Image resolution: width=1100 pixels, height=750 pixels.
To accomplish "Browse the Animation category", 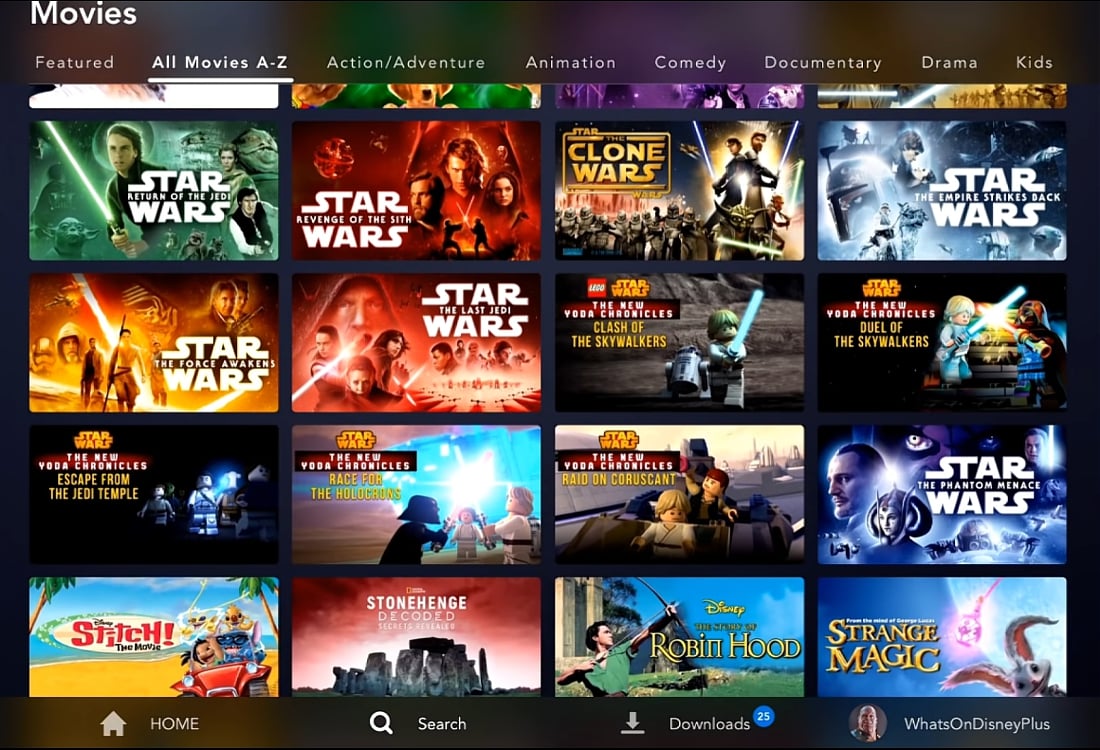I will point(570,62).
